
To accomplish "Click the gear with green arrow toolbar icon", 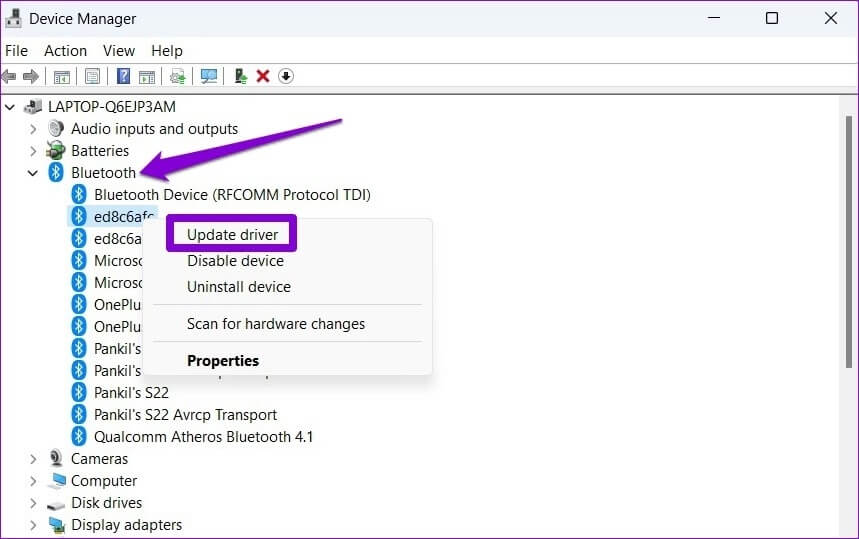I will (x=177, y=77).
